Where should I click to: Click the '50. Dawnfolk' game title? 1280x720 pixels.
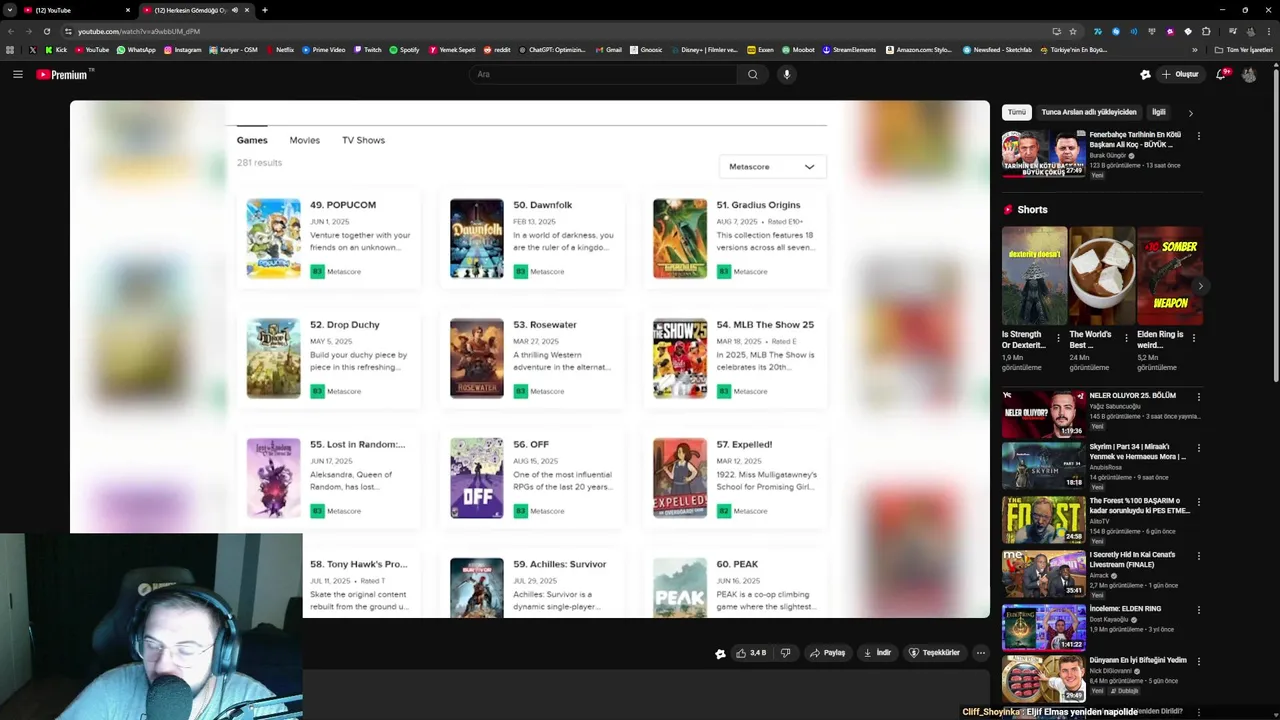click(542, 205)
